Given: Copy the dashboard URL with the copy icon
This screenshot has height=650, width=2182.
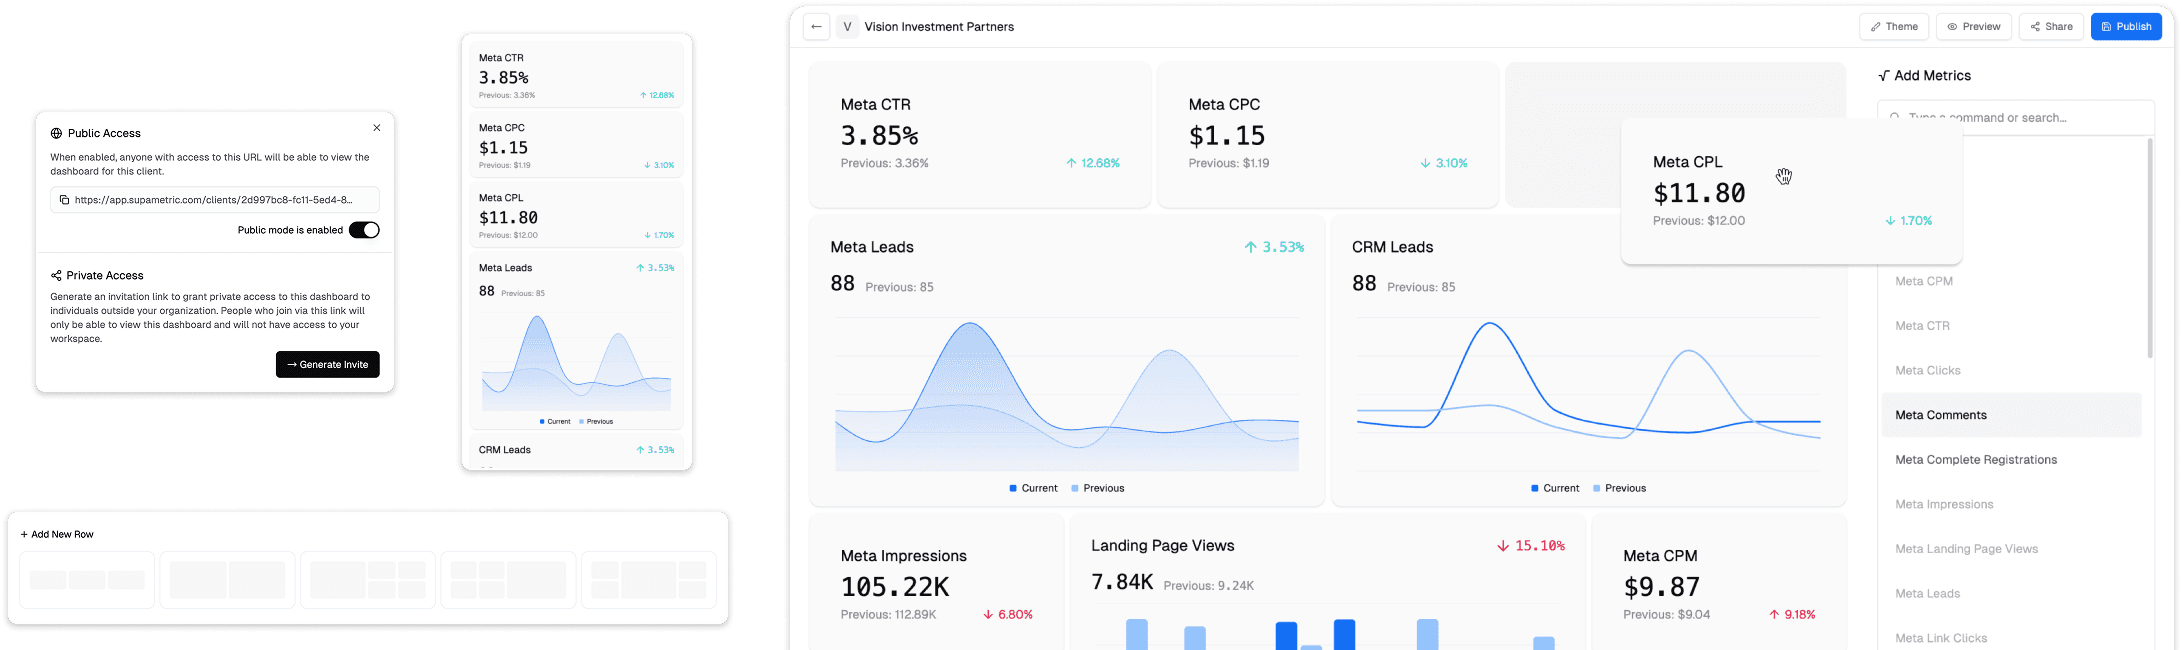Looking at the screenshot, I should pos(64,200).
